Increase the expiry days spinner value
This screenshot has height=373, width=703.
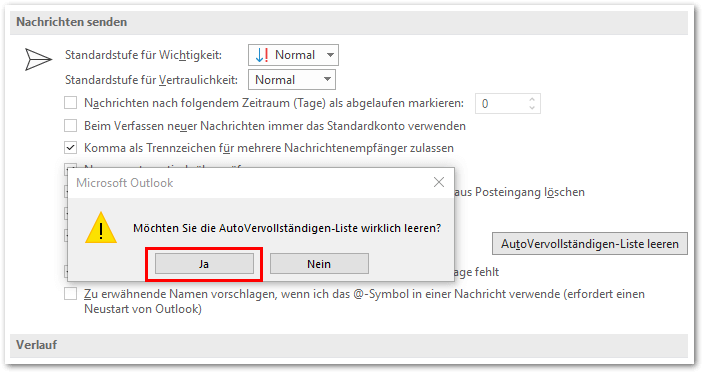(532, 100)
